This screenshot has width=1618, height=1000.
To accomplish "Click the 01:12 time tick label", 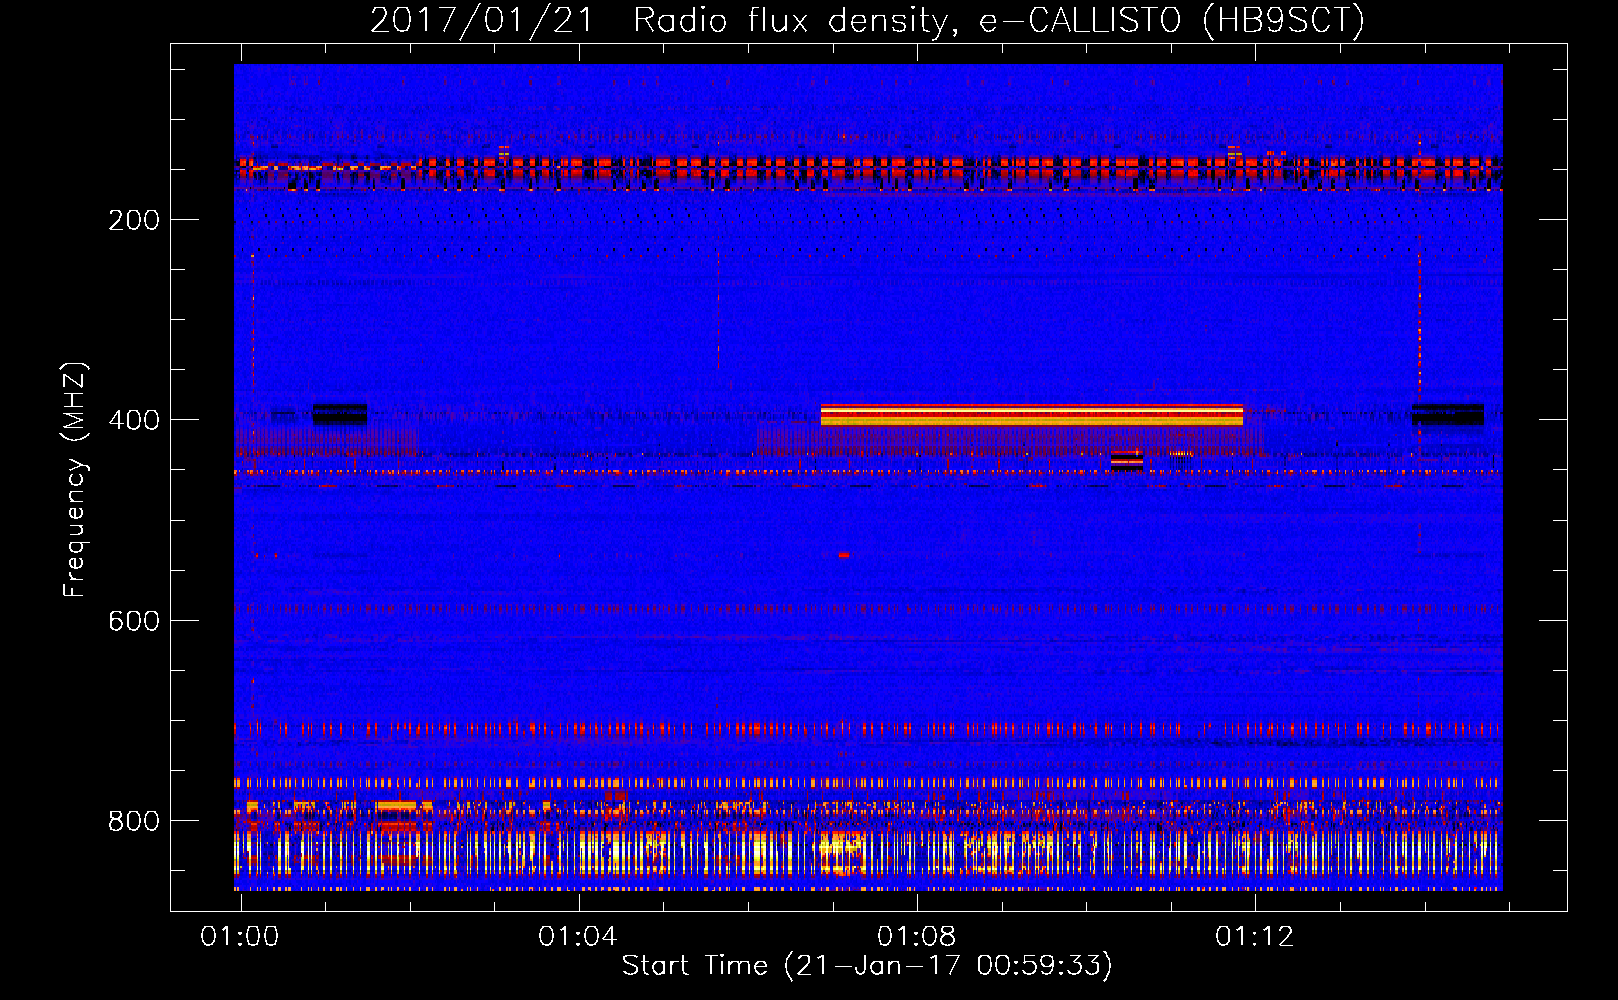I will pyautogui.click(x=1254, y=937).
